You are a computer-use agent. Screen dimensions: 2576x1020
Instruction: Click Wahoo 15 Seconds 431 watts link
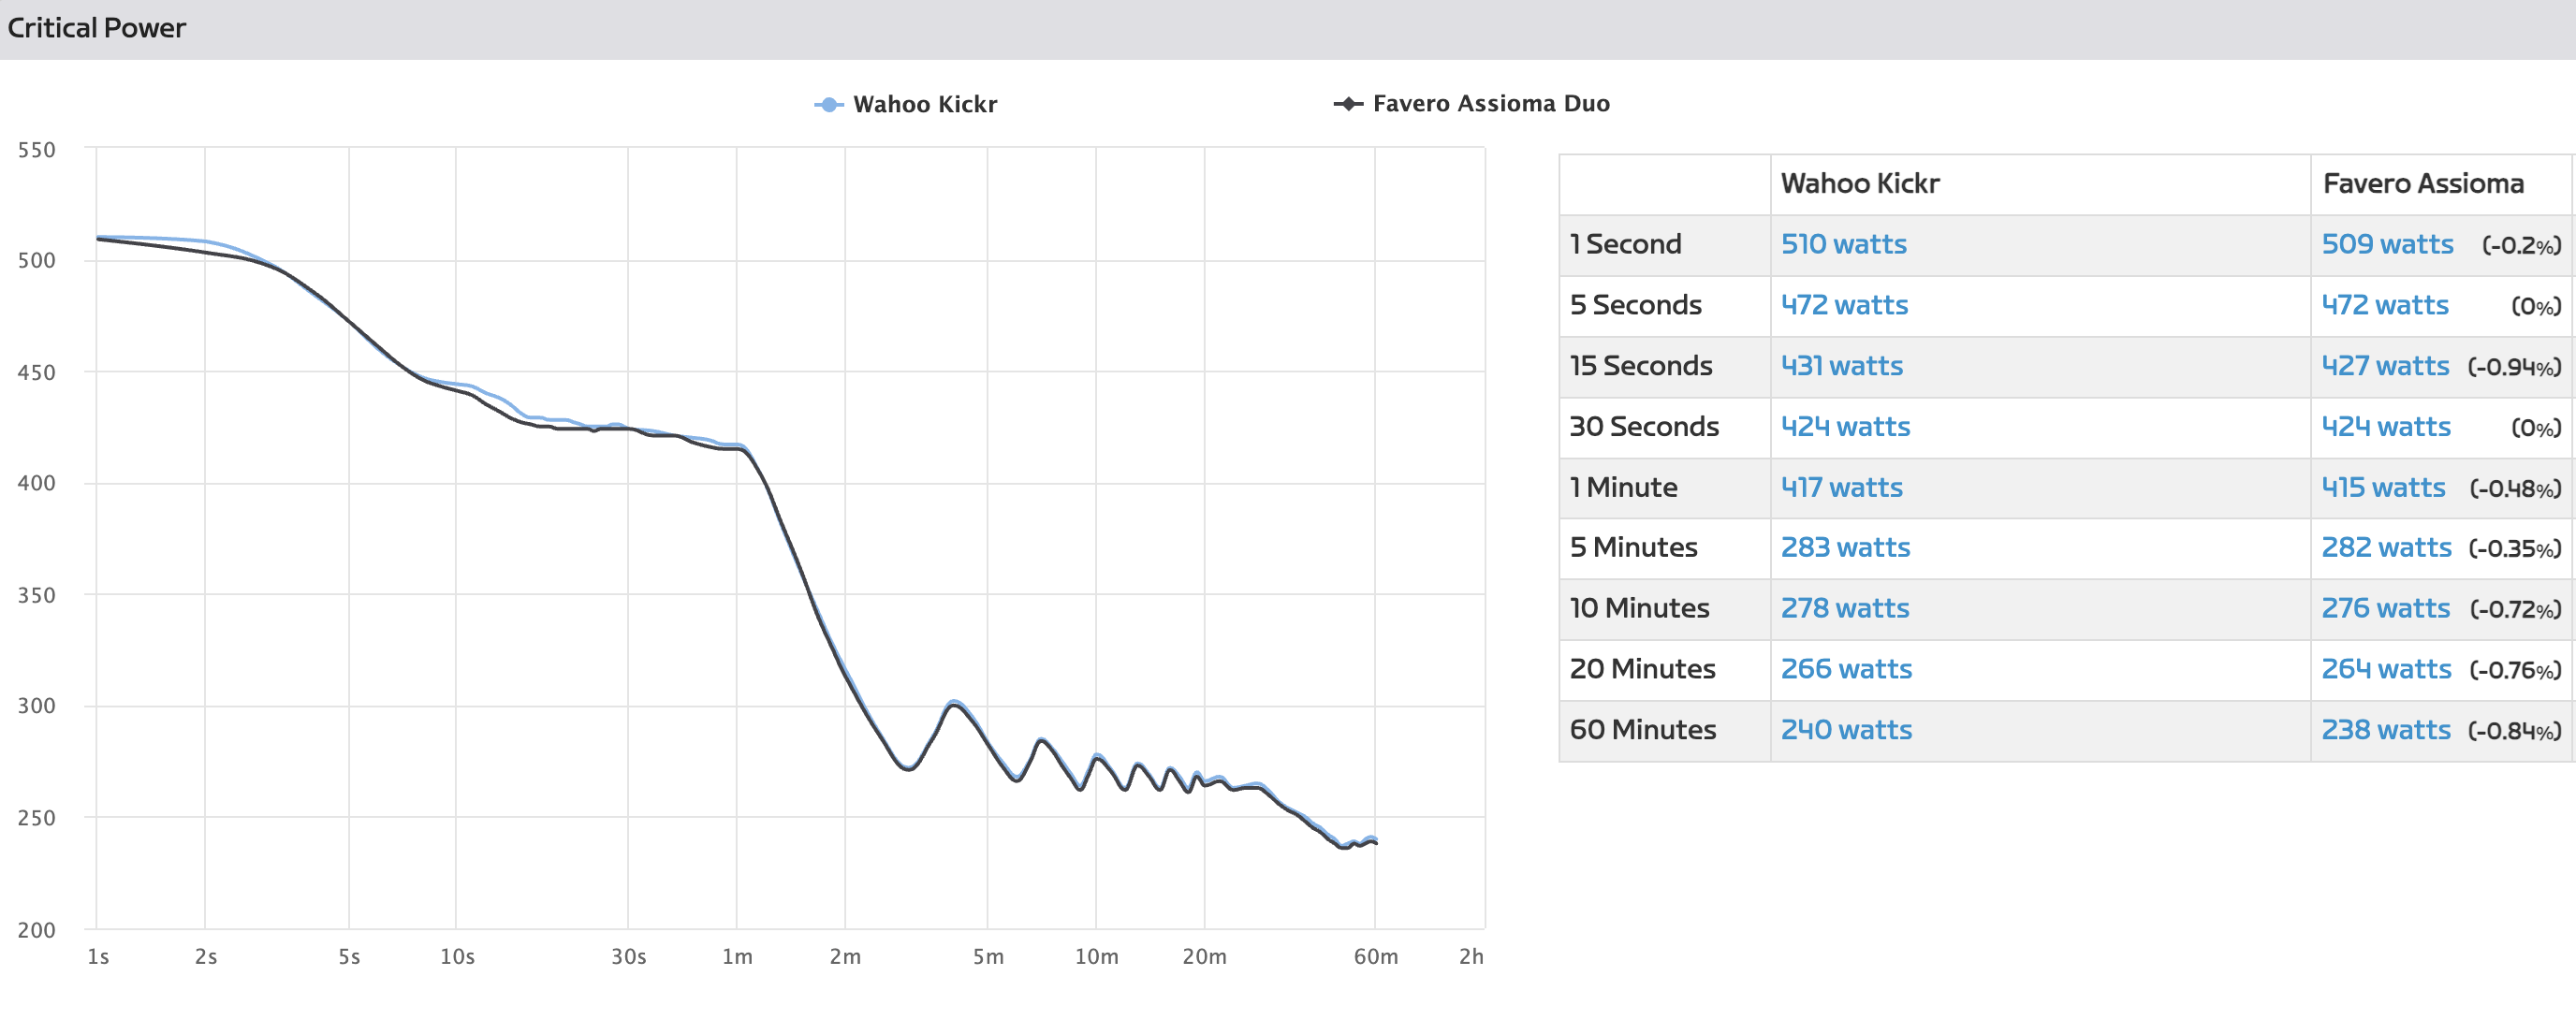[1841, 366]
